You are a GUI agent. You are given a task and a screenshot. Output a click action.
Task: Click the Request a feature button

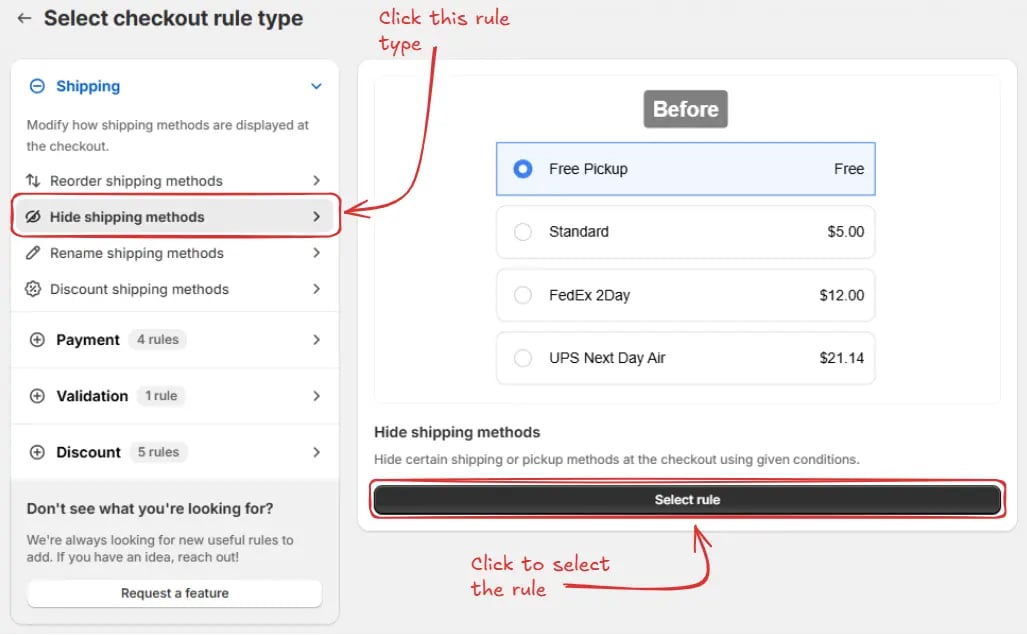(x=174, y=593)
